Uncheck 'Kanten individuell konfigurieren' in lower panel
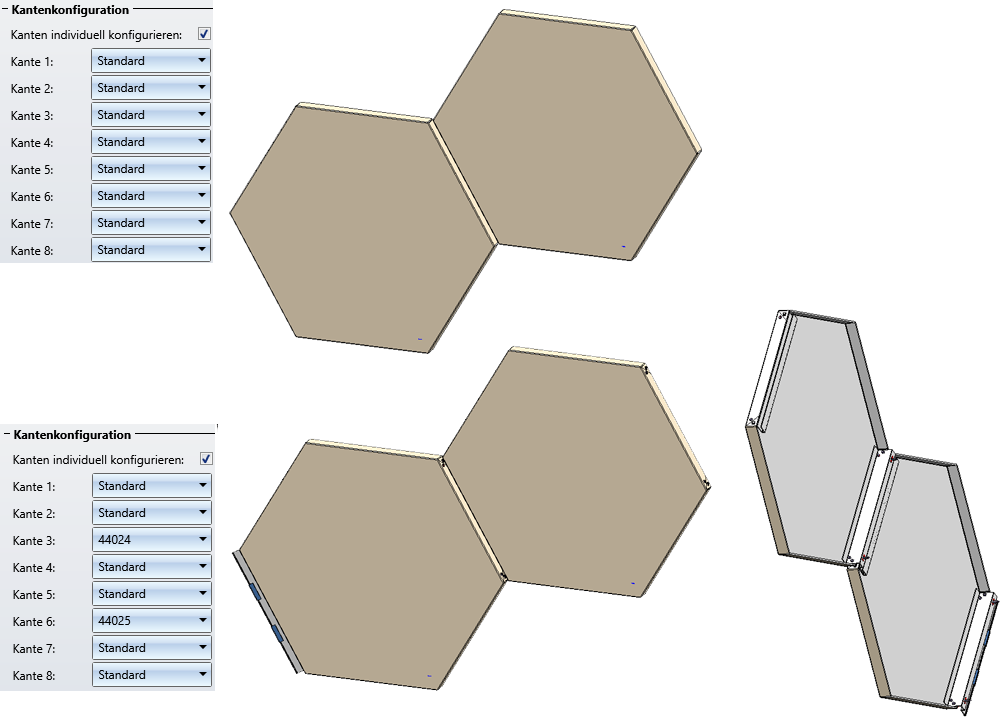Viewport: 1000px width, 717px height. click(x=206, y=459)
